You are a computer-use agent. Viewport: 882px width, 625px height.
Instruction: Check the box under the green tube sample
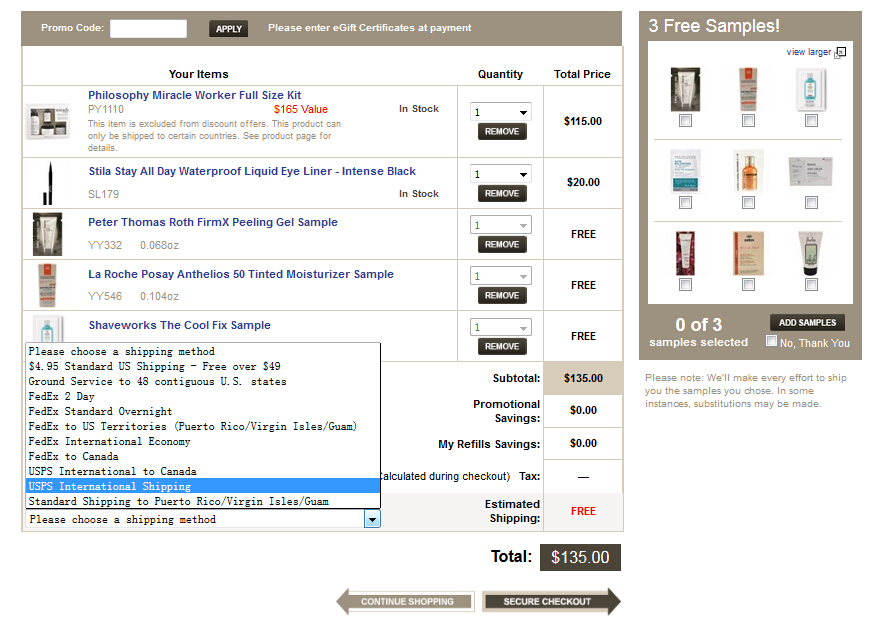pos(811,285)
